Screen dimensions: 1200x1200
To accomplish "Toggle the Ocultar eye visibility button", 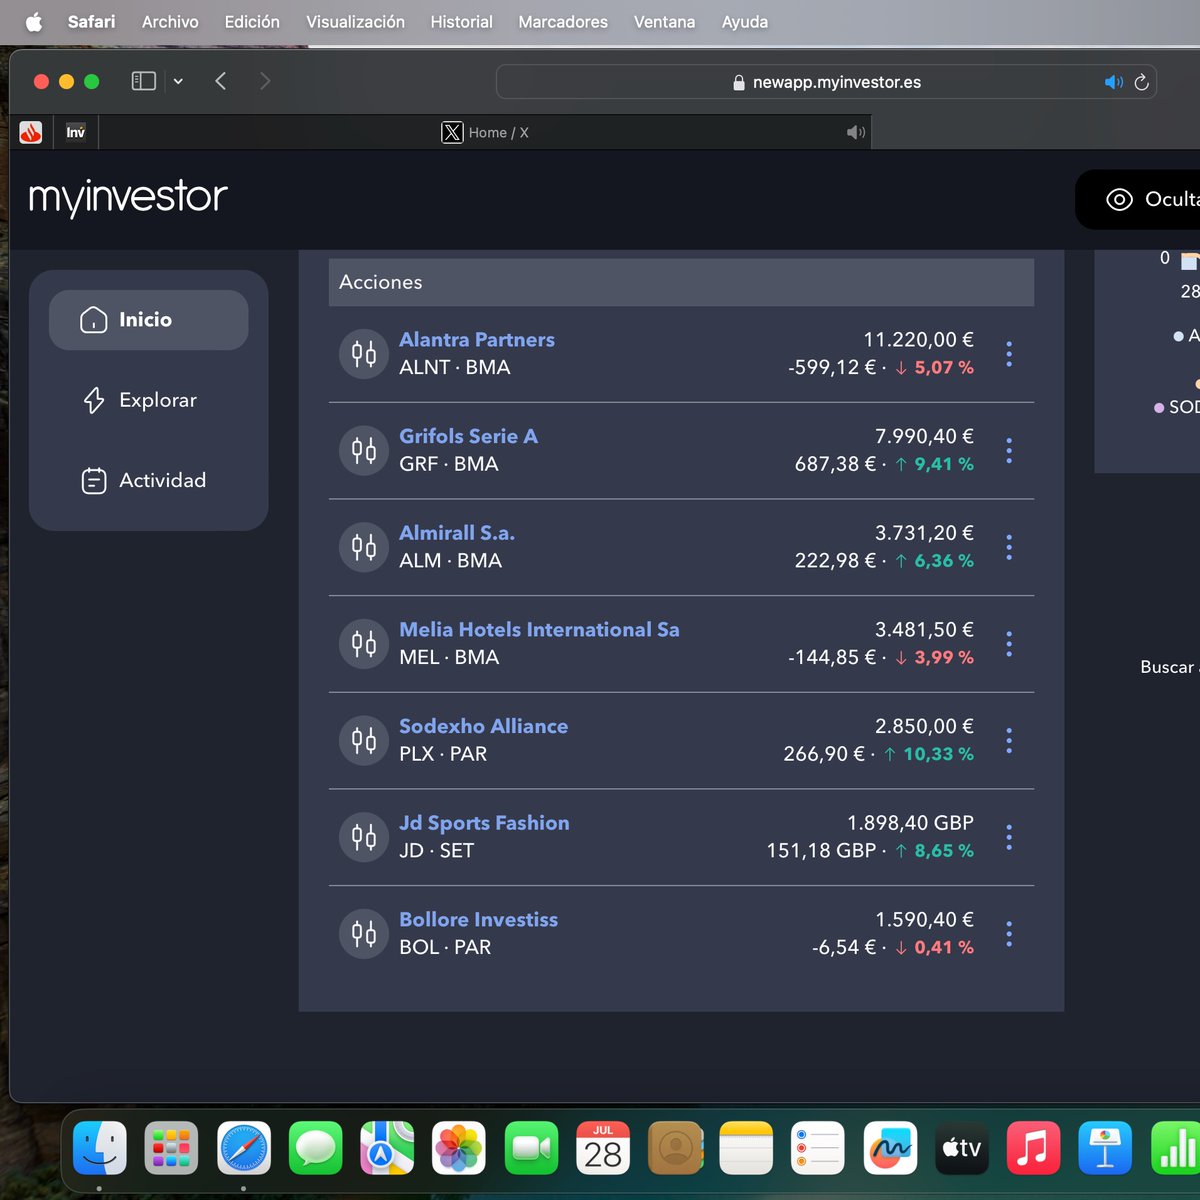I will pos(1138,200).
